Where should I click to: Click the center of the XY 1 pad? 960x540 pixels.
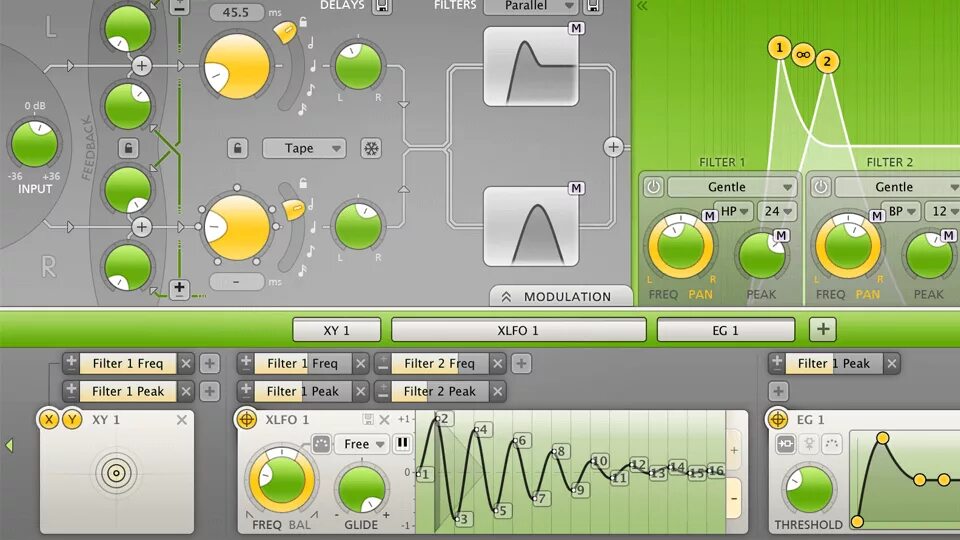[x=116, y=473]
